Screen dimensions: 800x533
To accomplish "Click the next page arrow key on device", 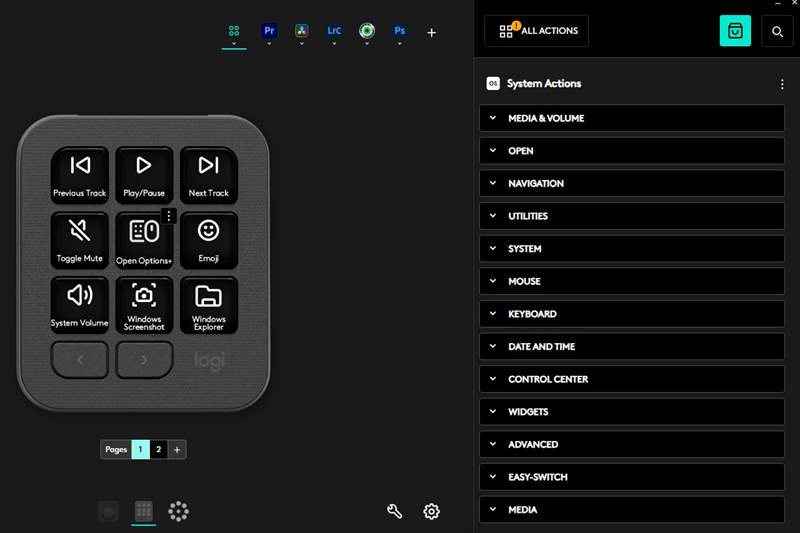I will (144, 360).
